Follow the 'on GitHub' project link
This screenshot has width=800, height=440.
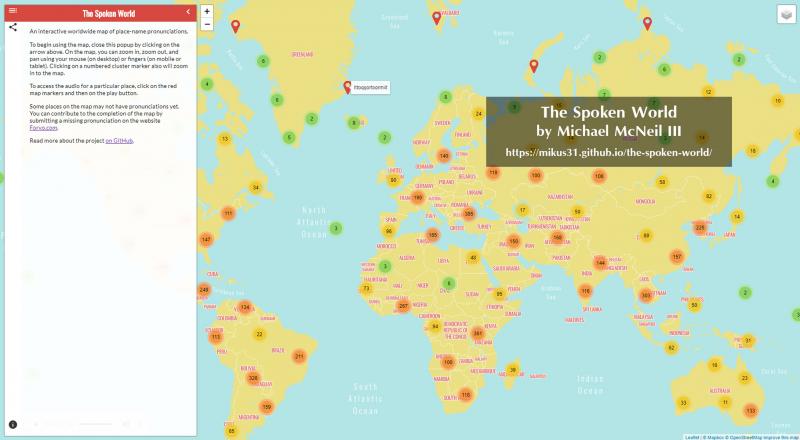coord(119,141)
